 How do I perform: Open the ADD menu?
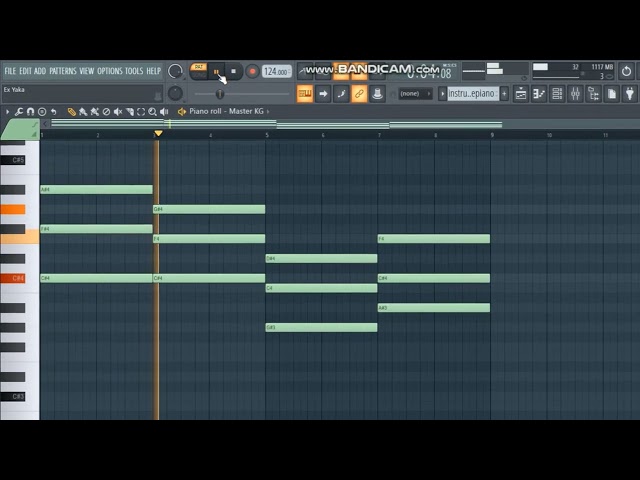click(40, 71)
